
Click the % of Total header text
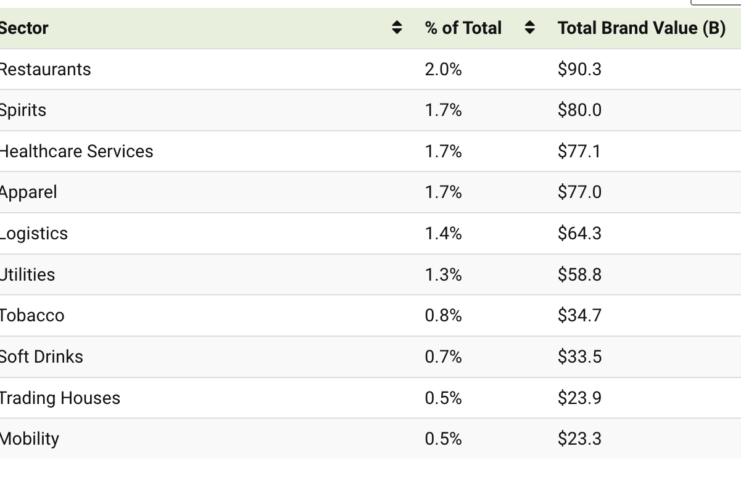tap(463, 28)
